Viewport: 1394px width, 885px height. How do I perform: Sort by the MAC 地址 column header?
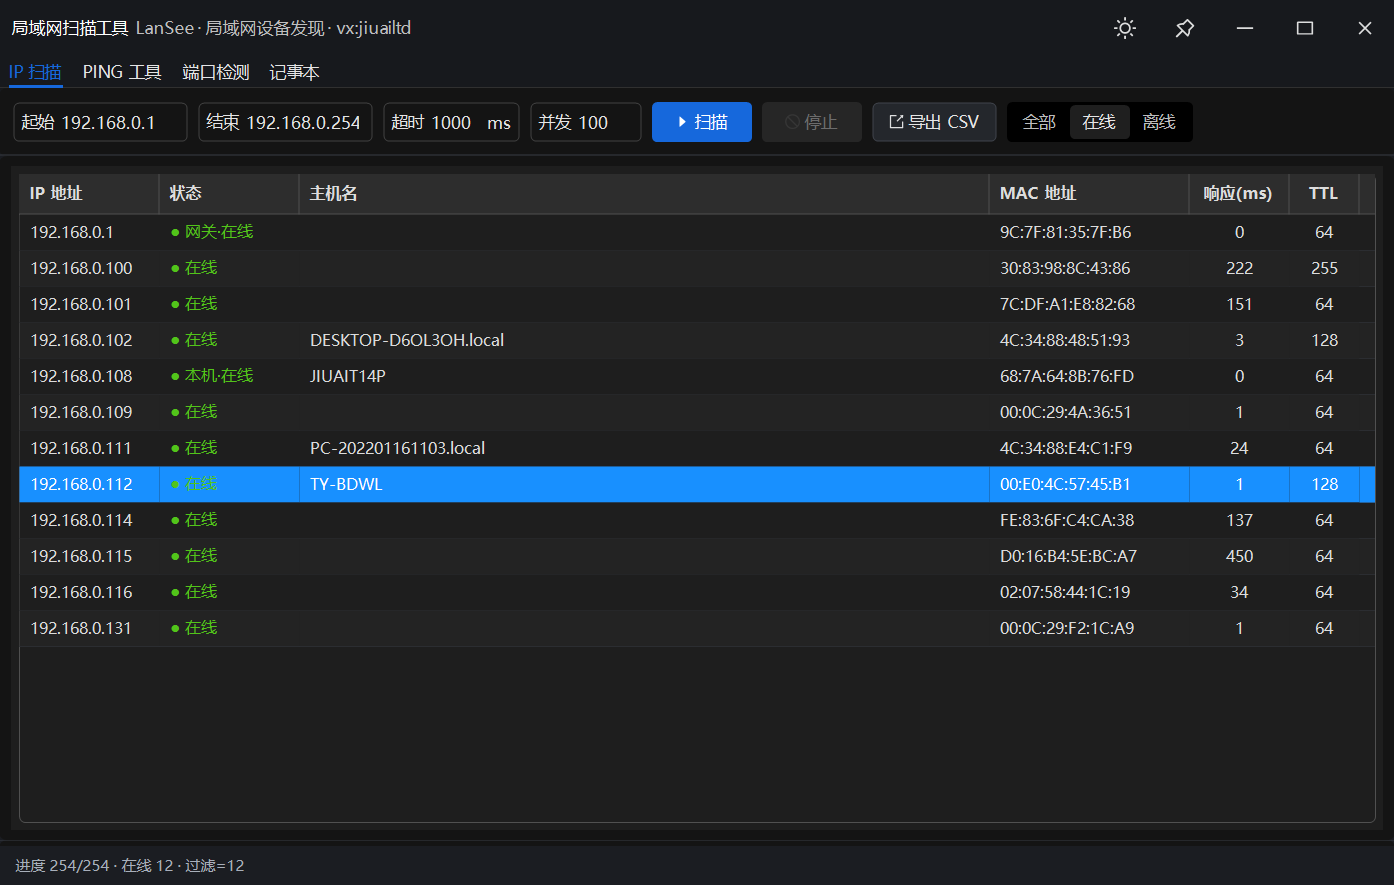coord(1089,194)
